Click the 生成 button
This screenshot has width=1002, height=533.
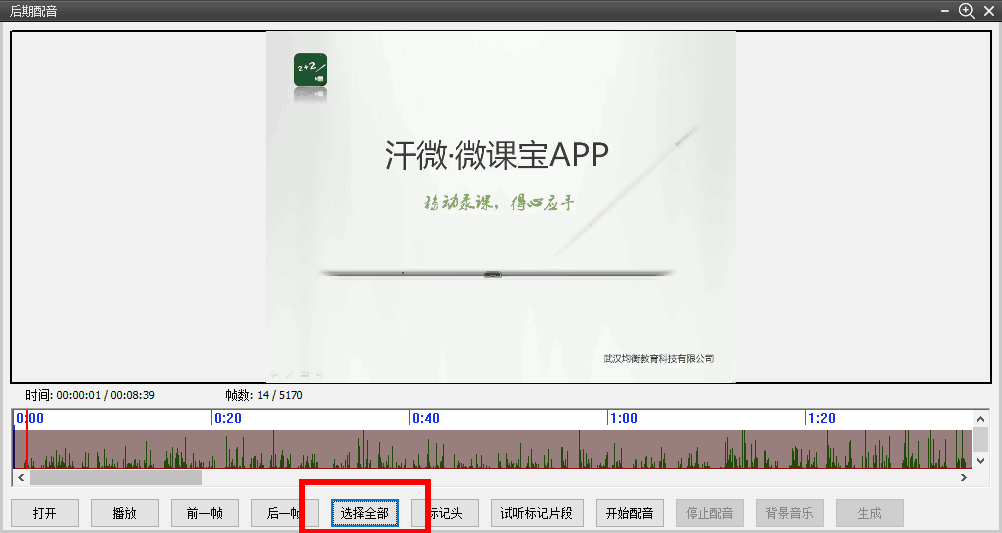coord(870,513)
